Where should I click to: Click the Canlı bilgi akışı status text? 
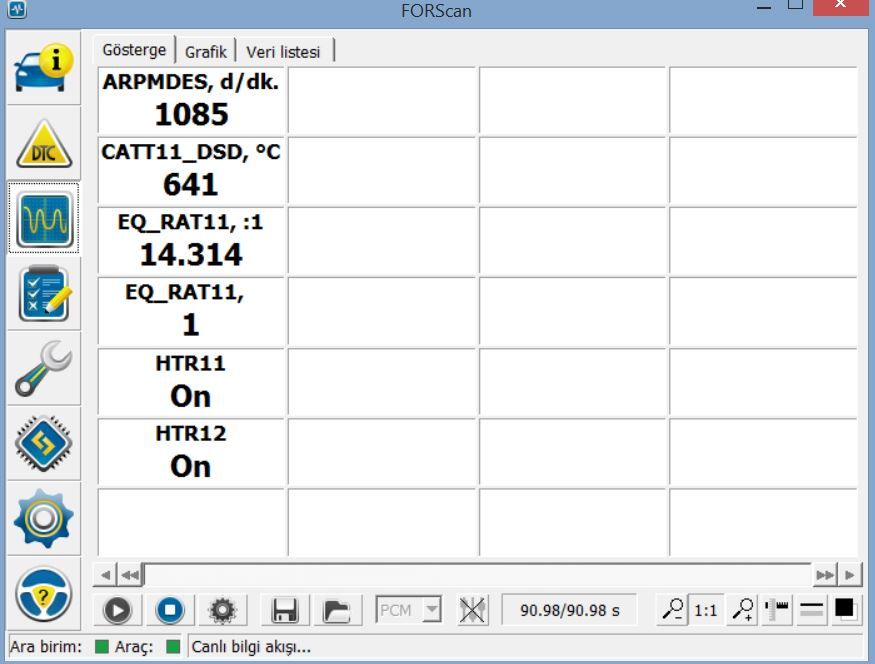coord(251,647)
